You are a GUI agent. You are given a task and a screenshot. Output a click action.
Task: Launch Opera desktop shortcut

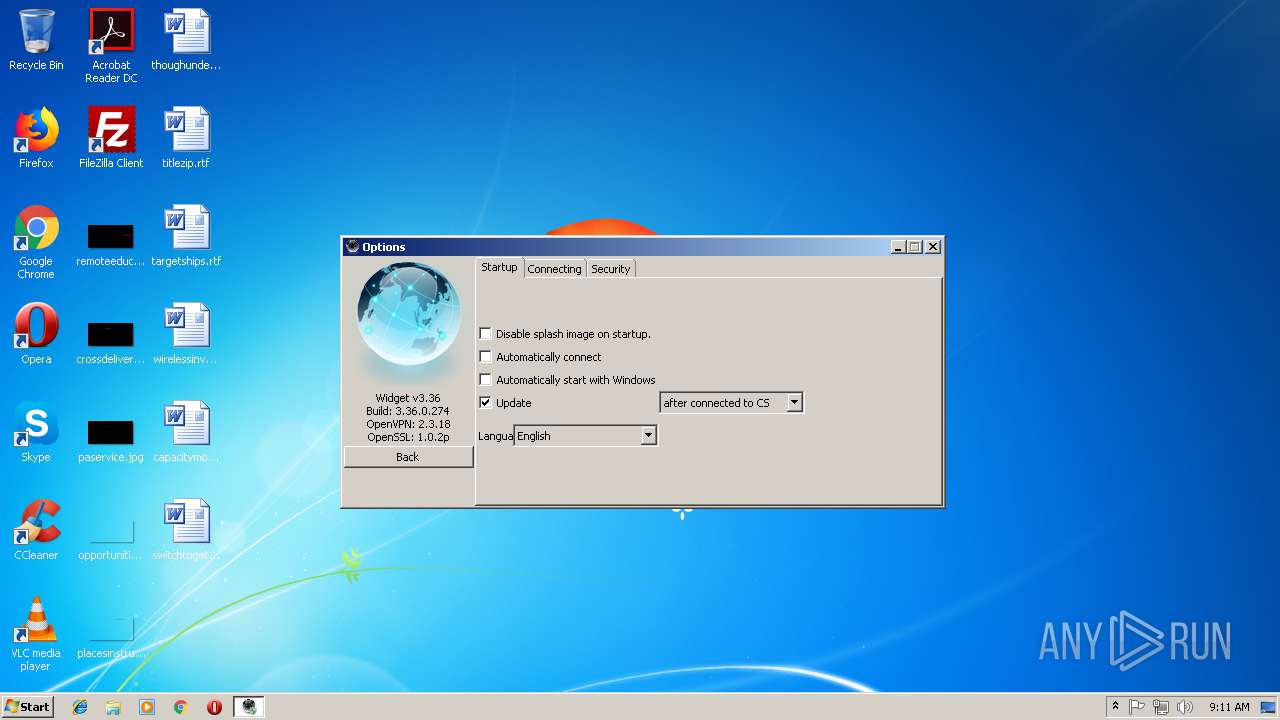[36, 334]
